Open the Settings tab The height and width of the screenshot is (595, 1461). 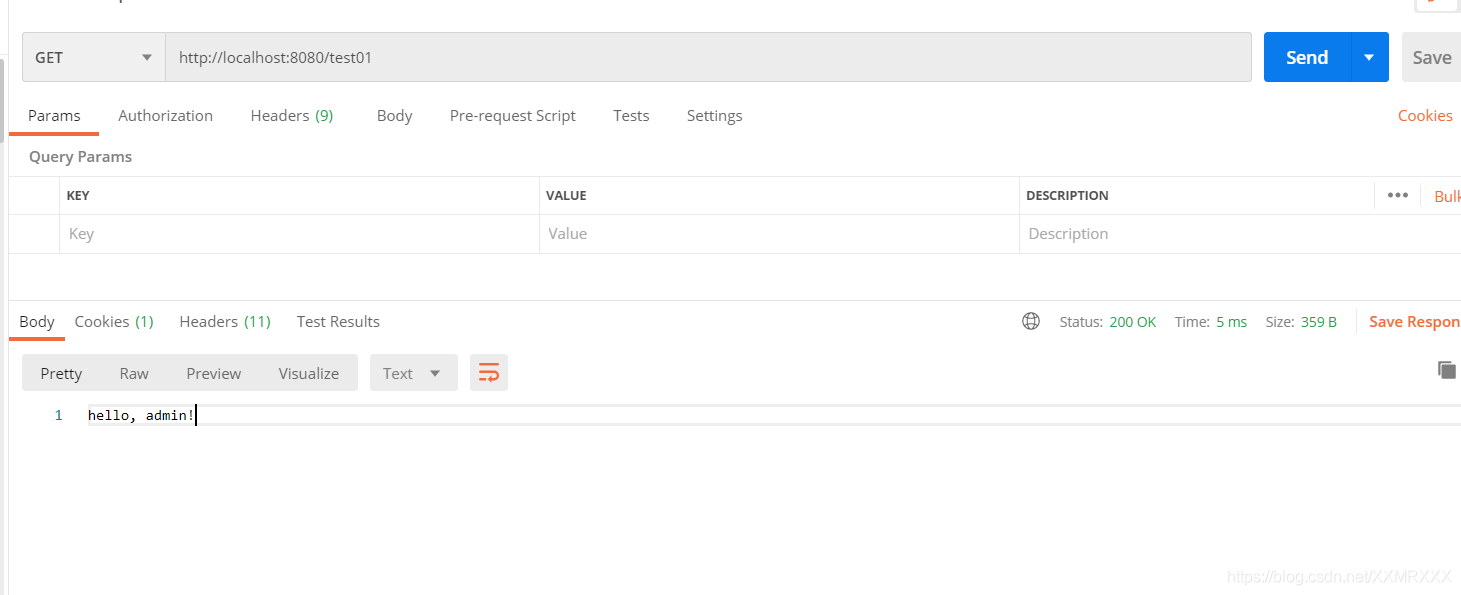point(714,115)
